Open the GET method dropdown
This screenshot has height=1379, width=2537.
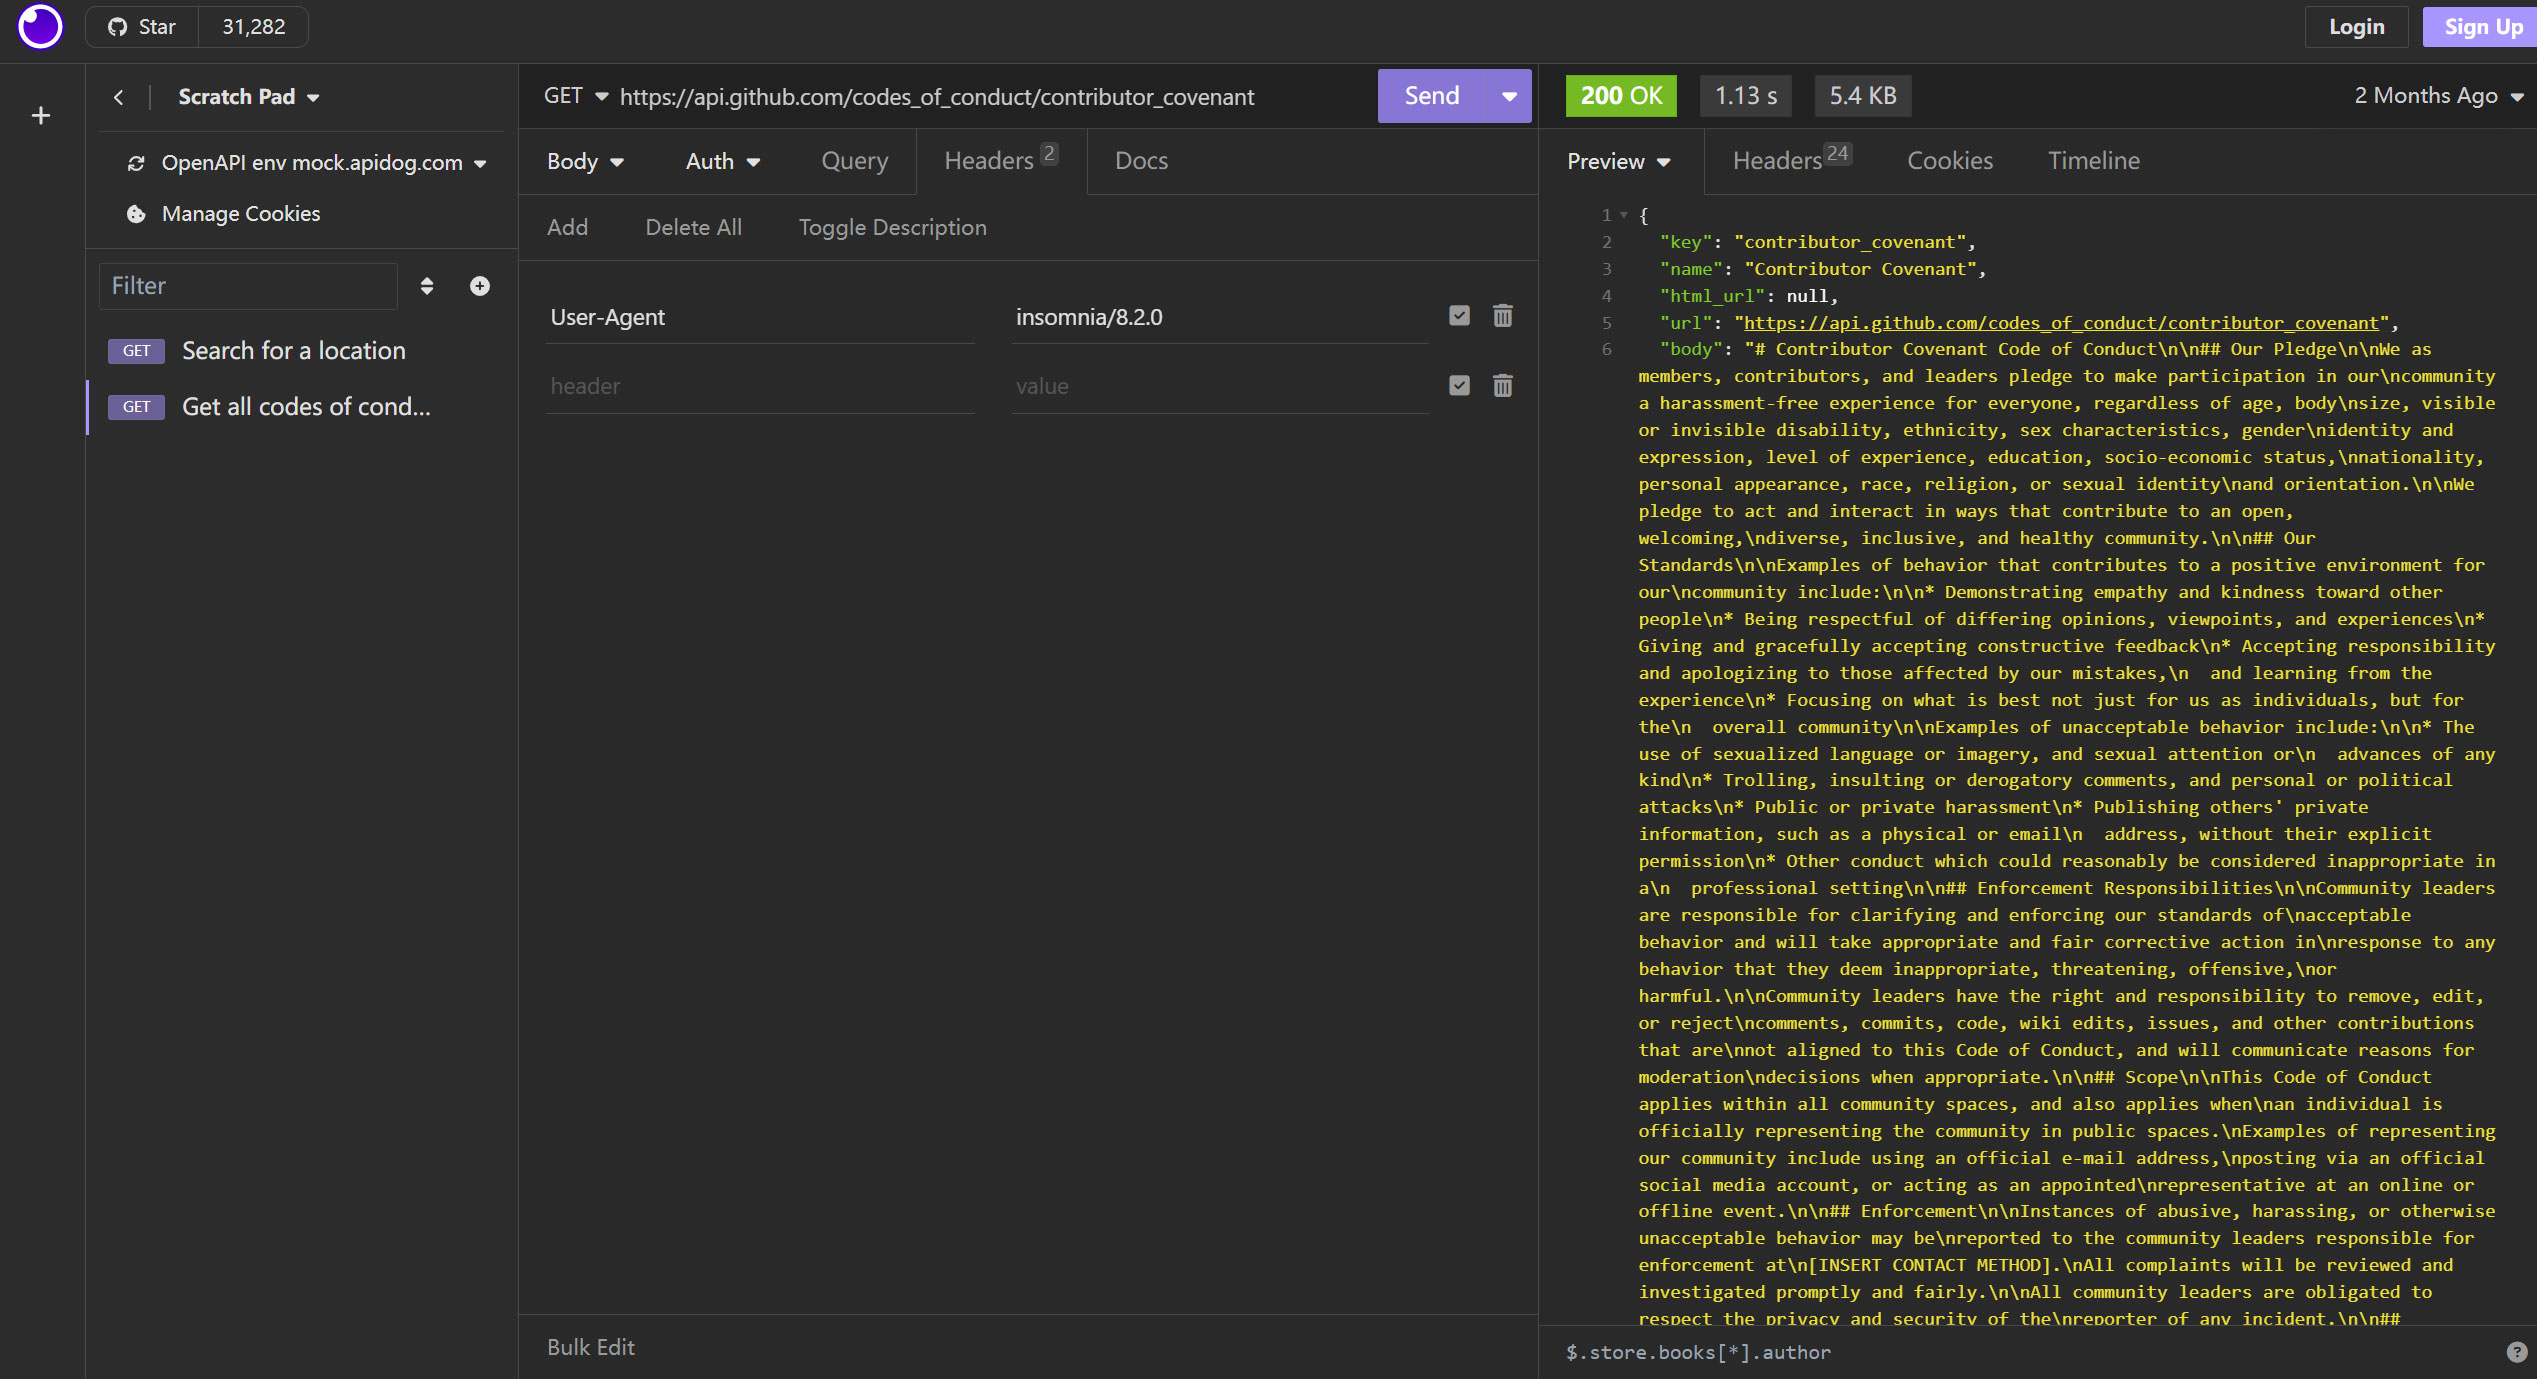576,96
